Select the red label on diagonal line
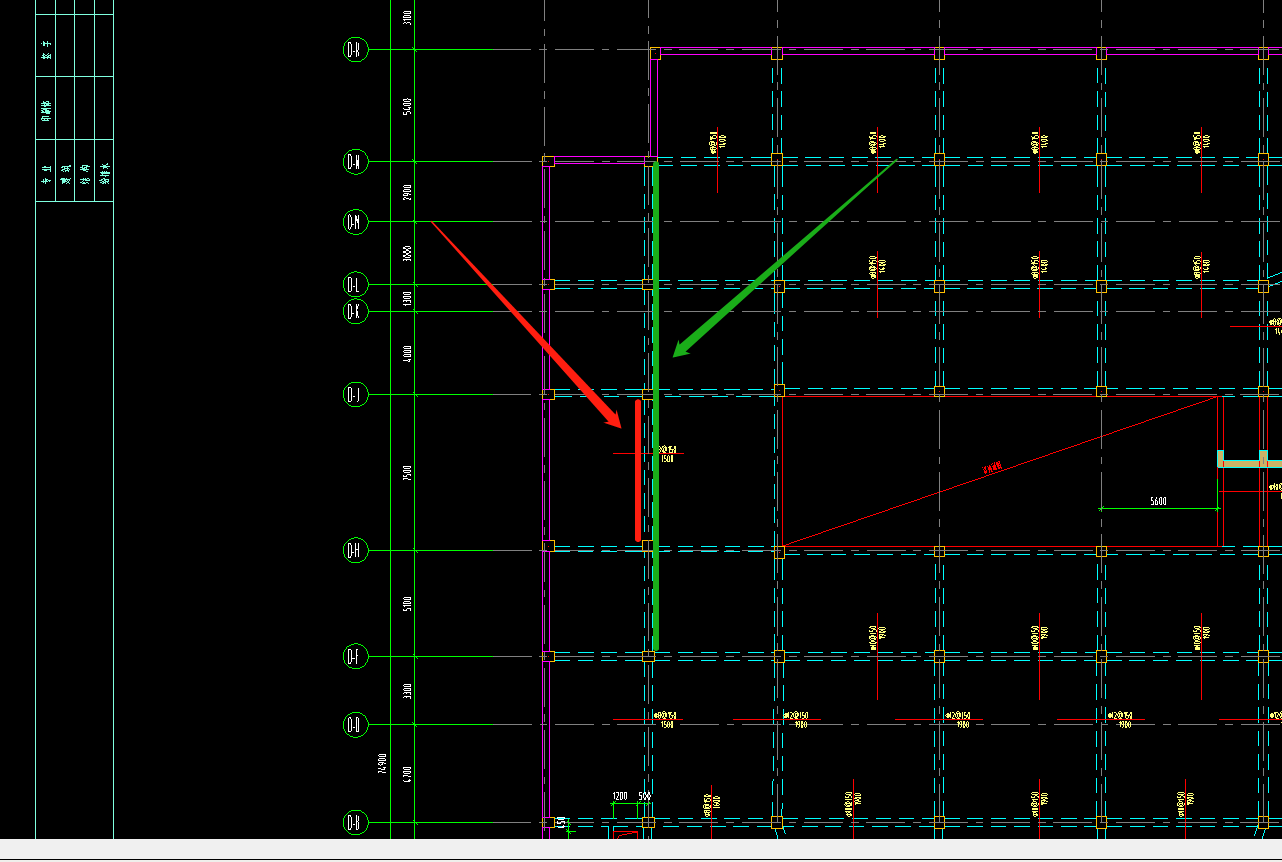Image resolution: width=1282 pixels, height=862 pixels. (x=992, y=467)
